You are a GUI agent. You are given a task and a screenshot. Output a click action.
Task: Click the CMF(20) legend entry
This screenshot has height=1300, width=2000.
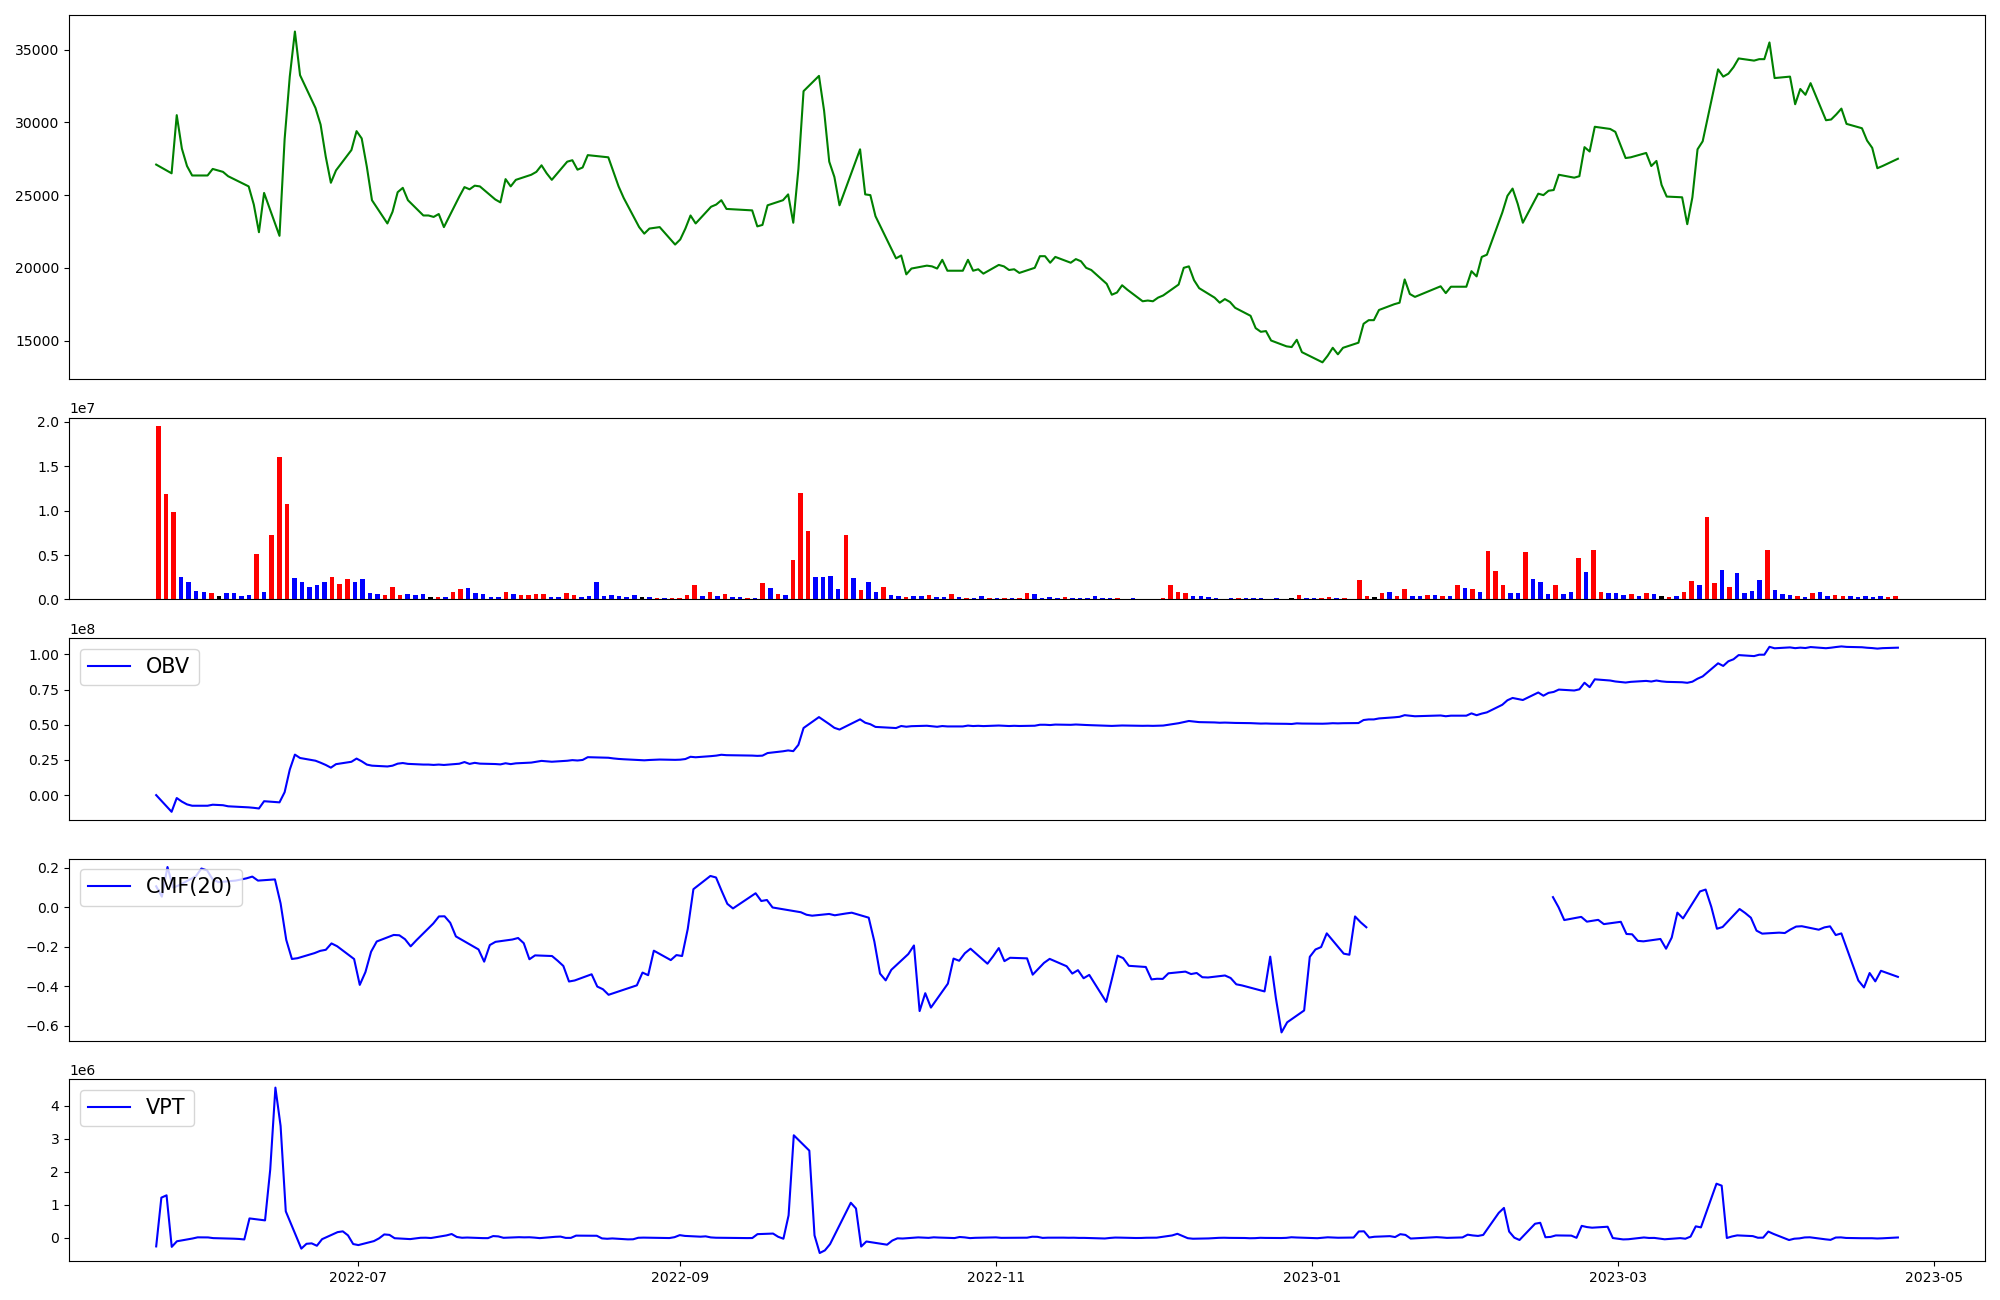tap(188, 887)
